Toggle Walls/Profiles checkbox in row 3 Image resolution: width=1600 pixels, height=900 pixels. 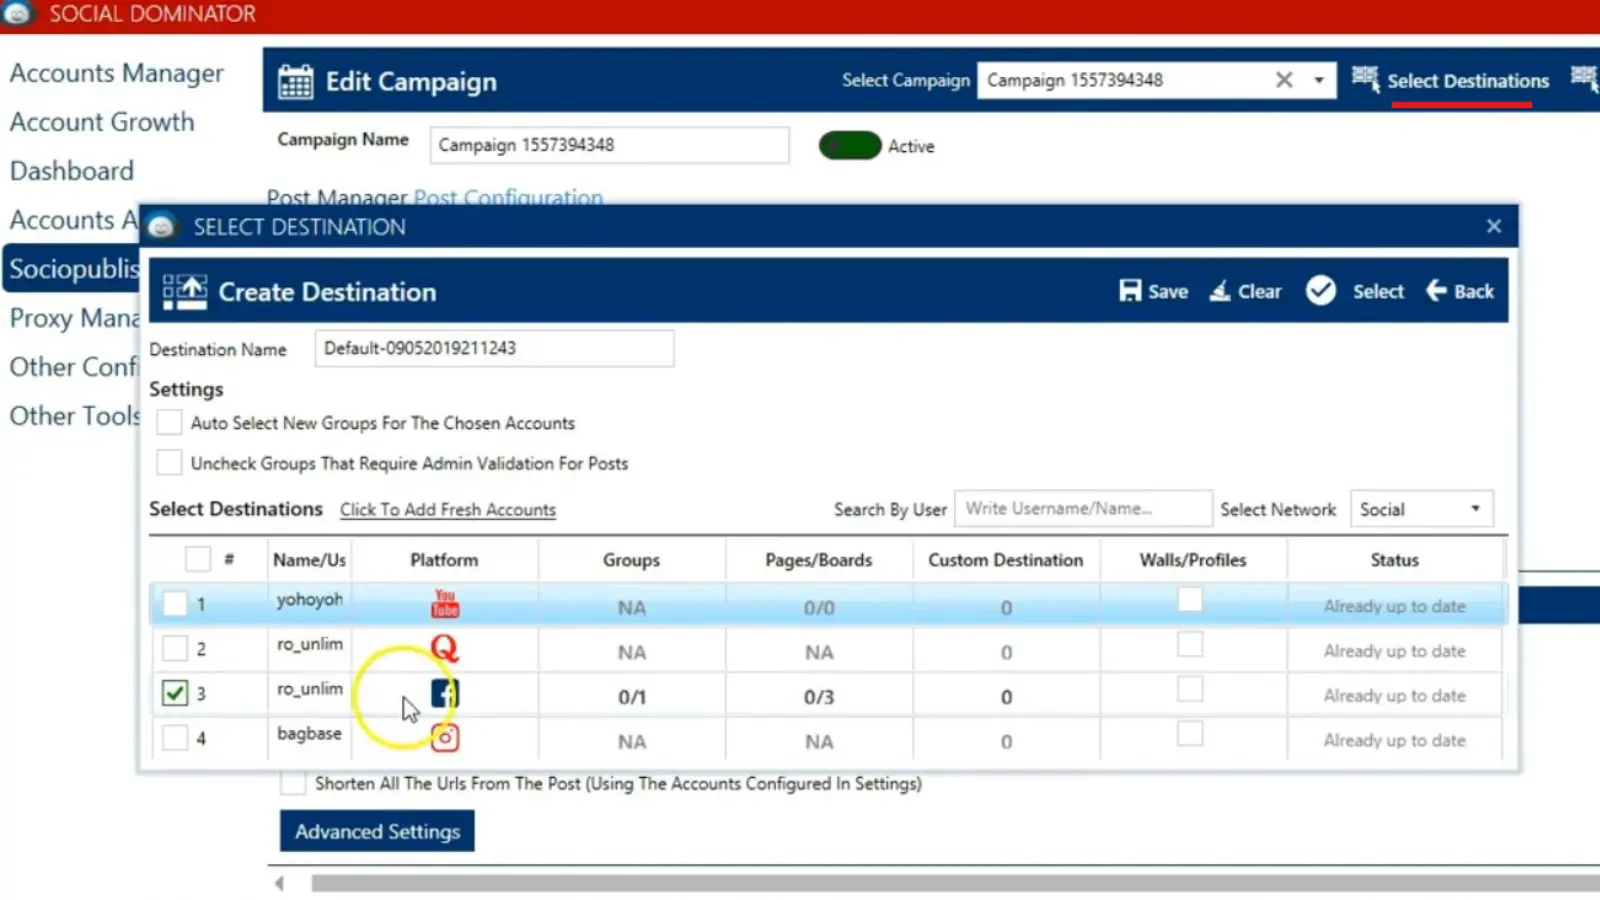[x=1190, y=689]
